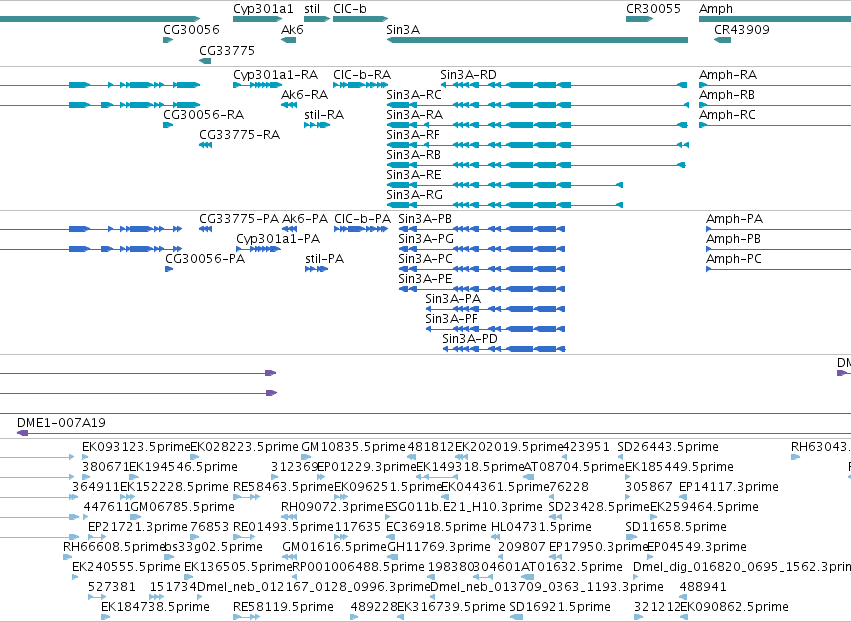Open the Sin3A-RE transcript label
This screenshot has height=622, width=851.
point(414,175)
